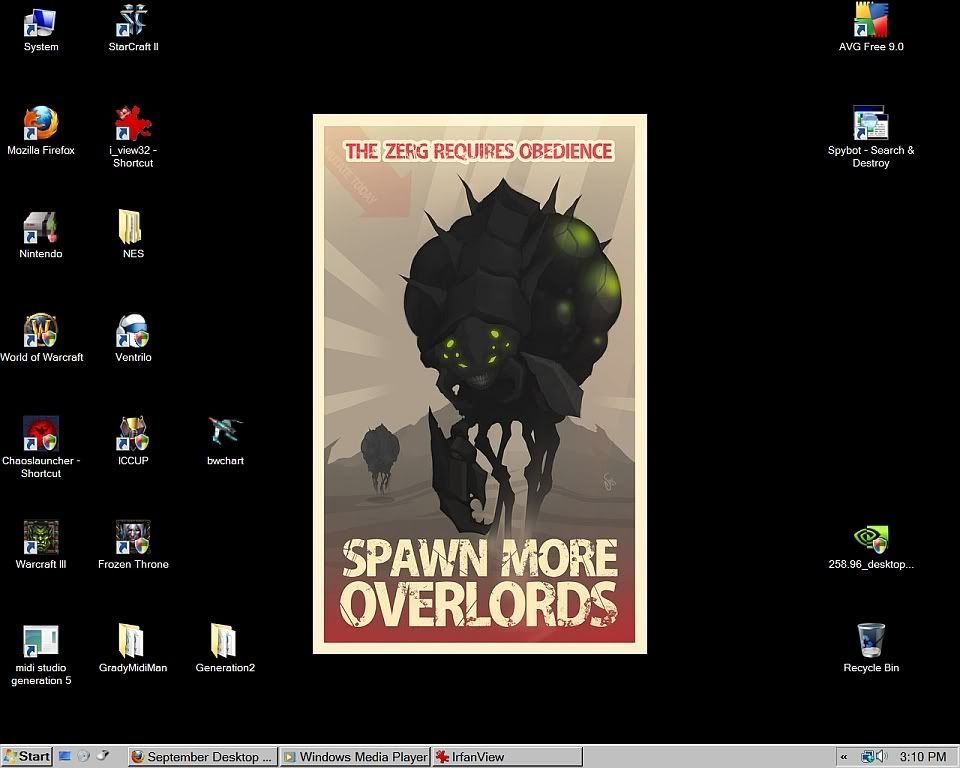Switch to the IrfanView taskbar window
This screenshot has width=960, height=768.
click(x=507, y=757)
